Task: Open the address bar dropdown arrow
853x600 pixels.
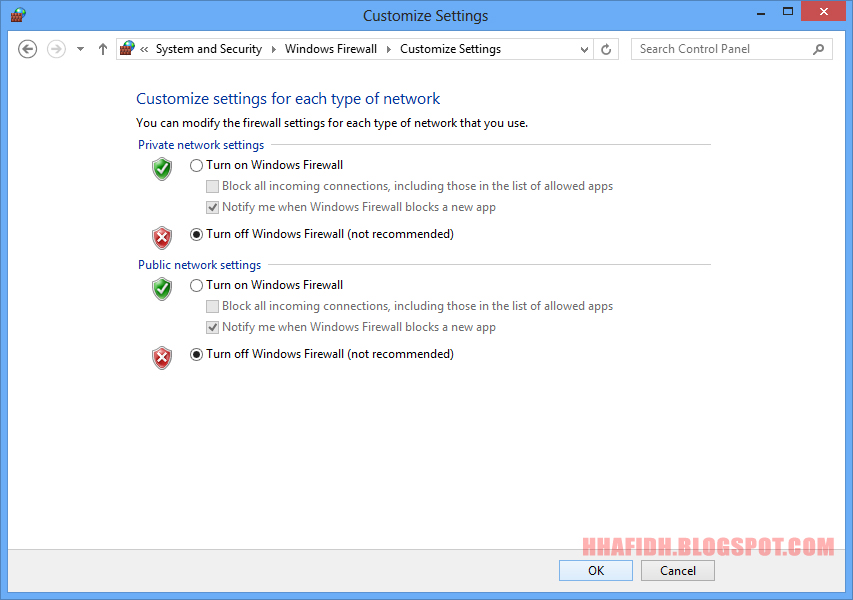Action: (582, 48)
